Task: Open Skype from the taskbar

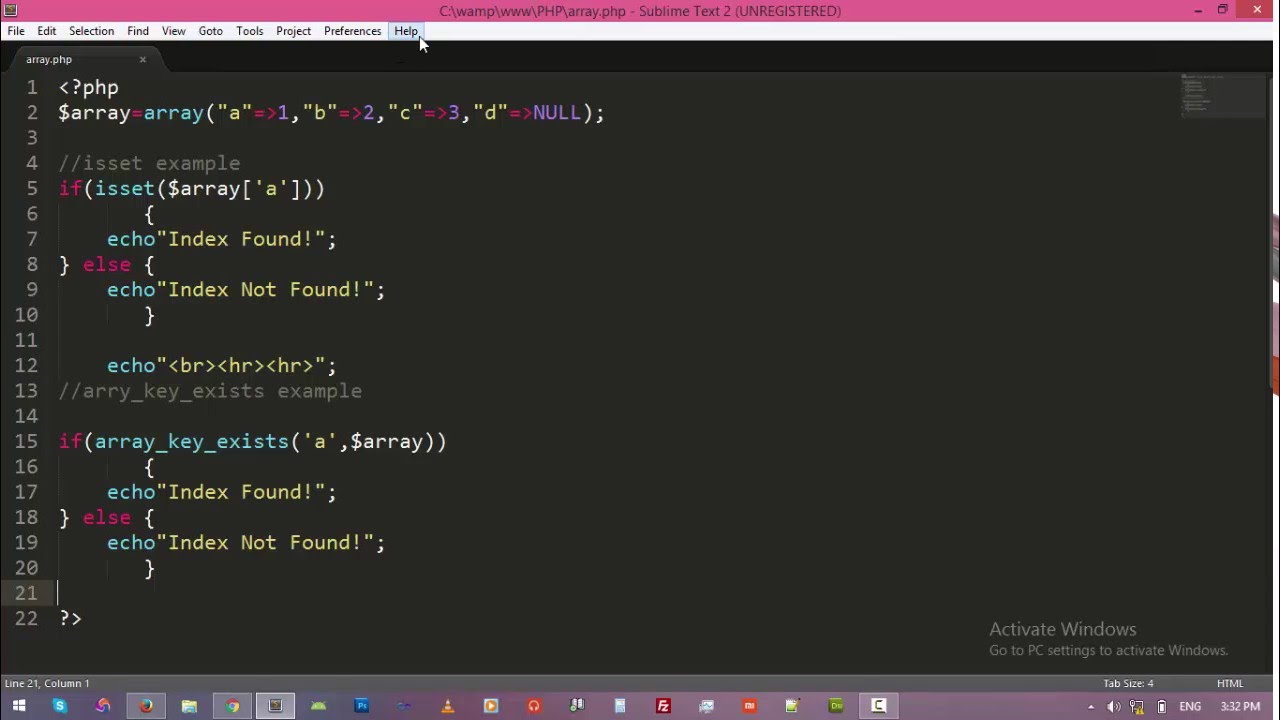Action: pyautogui.click(x=60, y=706)
